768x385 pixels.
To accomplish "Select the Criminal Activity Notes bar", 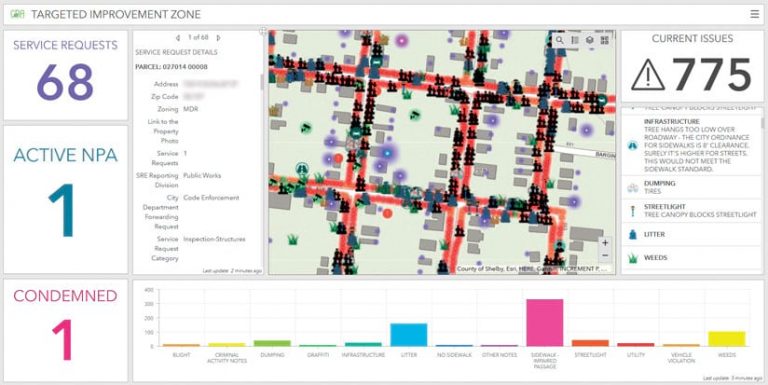I will pyautogui.click(x=227, y=344).
